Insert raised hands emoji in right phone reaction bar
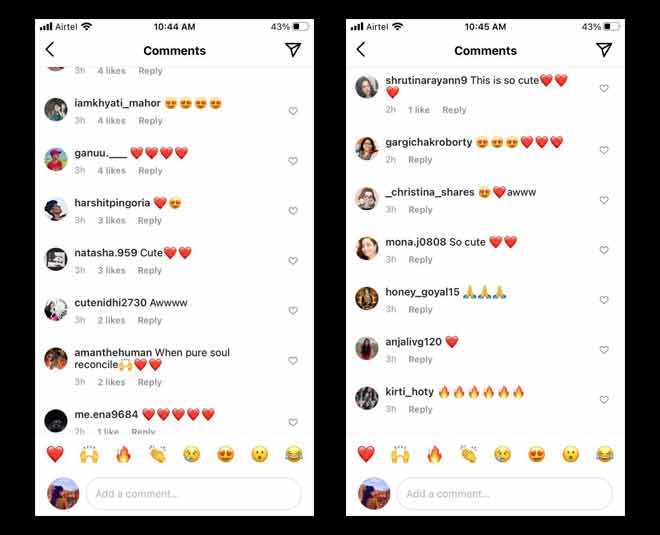 [400, 454]
